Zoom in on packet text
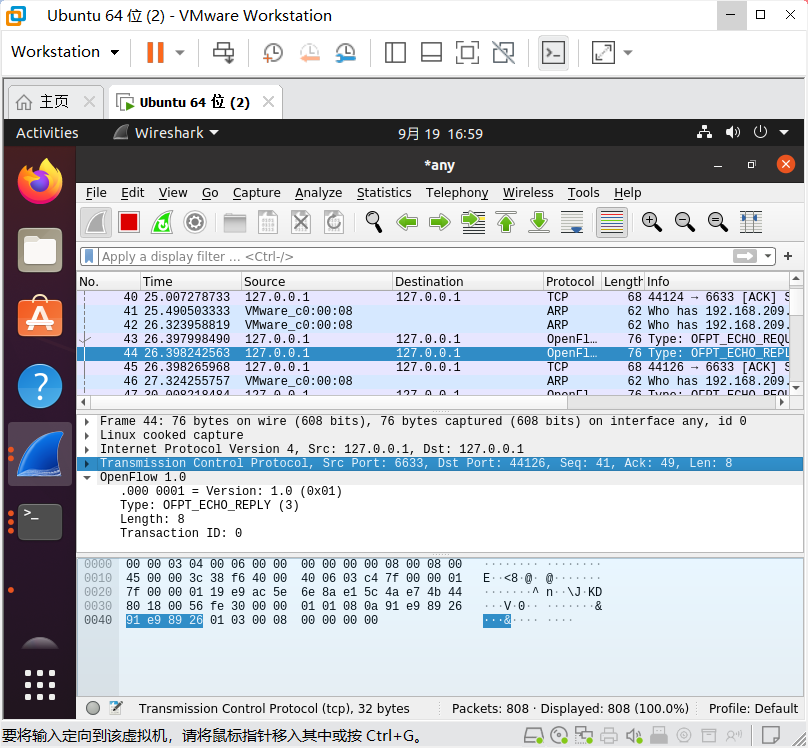The width and height of the screenshot is (808, 748). [x=652, y=223]
